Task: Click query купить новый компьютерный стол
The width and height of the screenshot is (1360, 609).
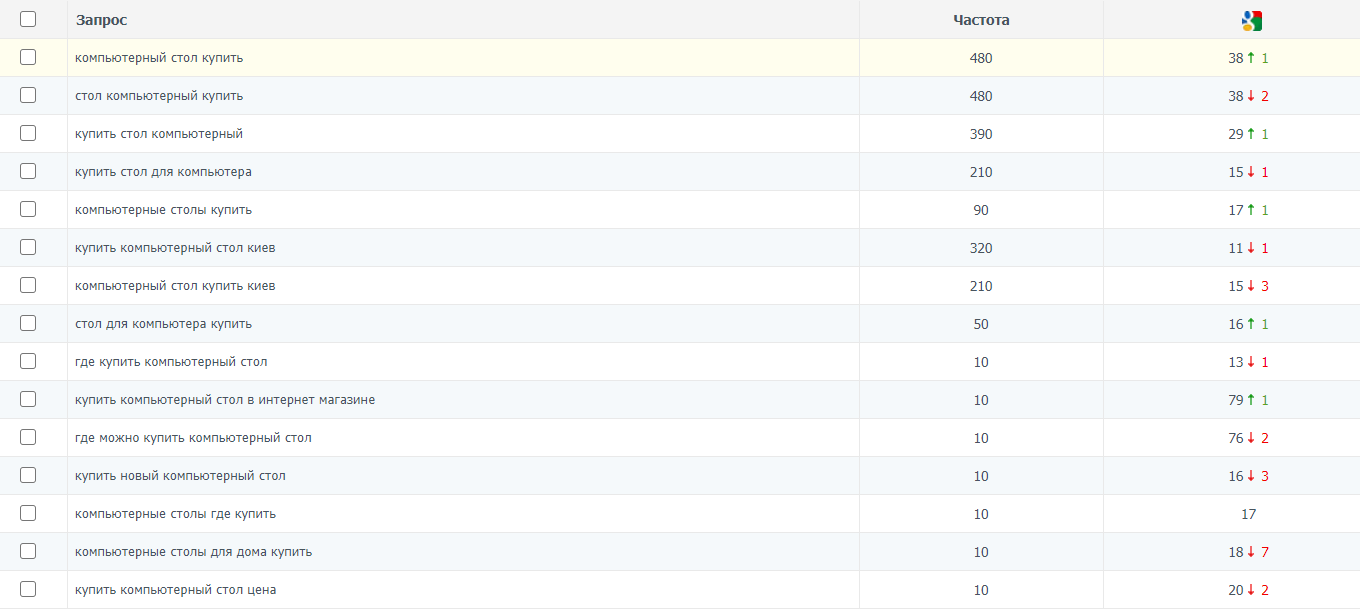Action: coord(180,476)
